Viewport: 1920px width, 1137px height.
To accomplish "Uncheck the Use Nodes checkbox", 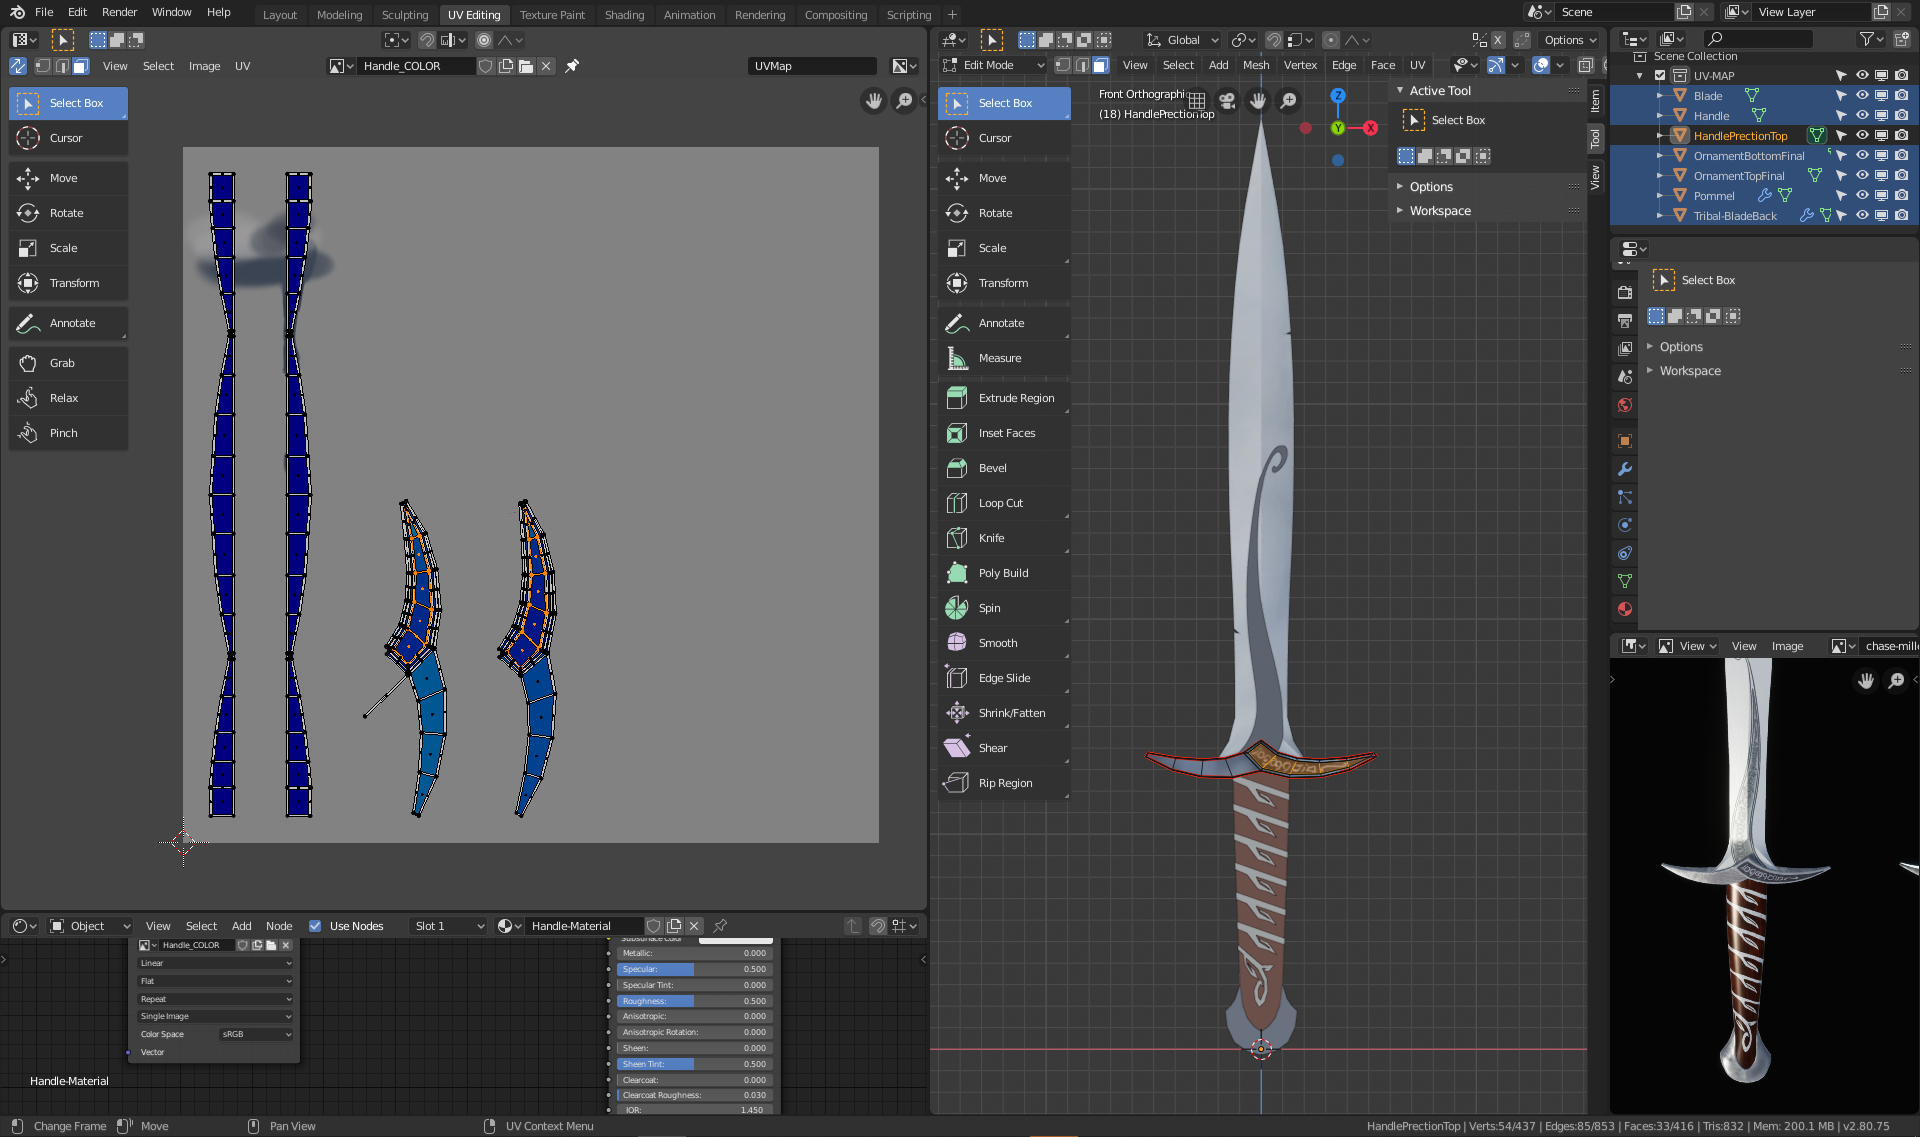I will point(315,926).
